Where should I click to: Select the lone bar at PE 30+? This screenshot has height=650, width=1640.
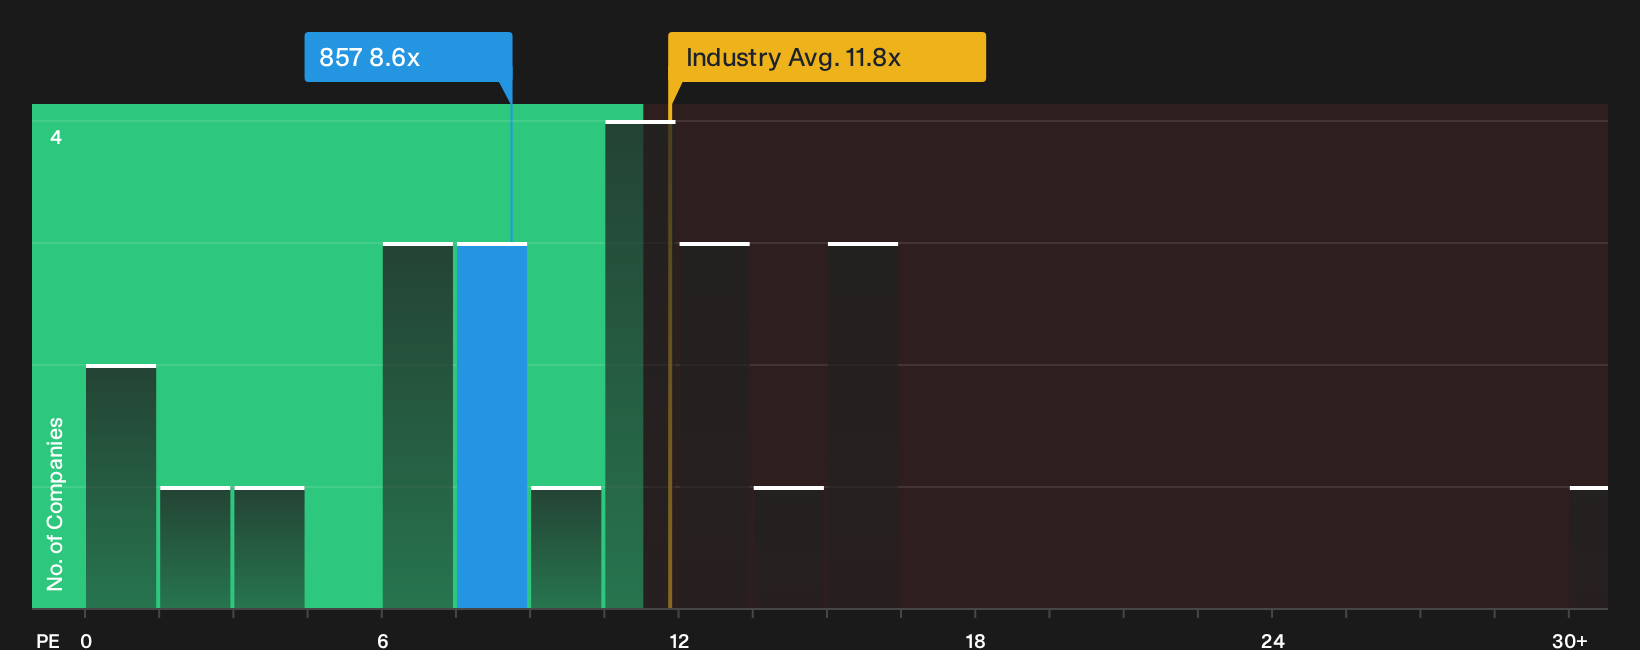[1589, 548]
